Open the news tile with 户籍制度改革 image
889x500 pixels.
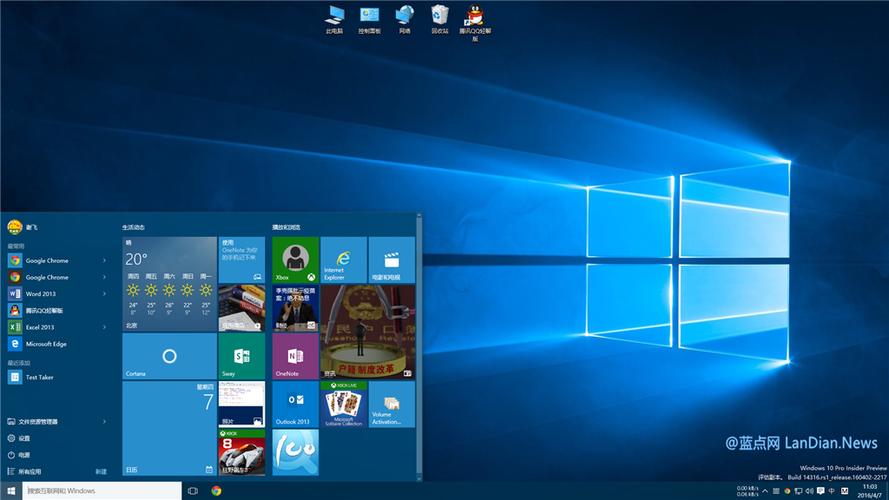tap(368, 332)
